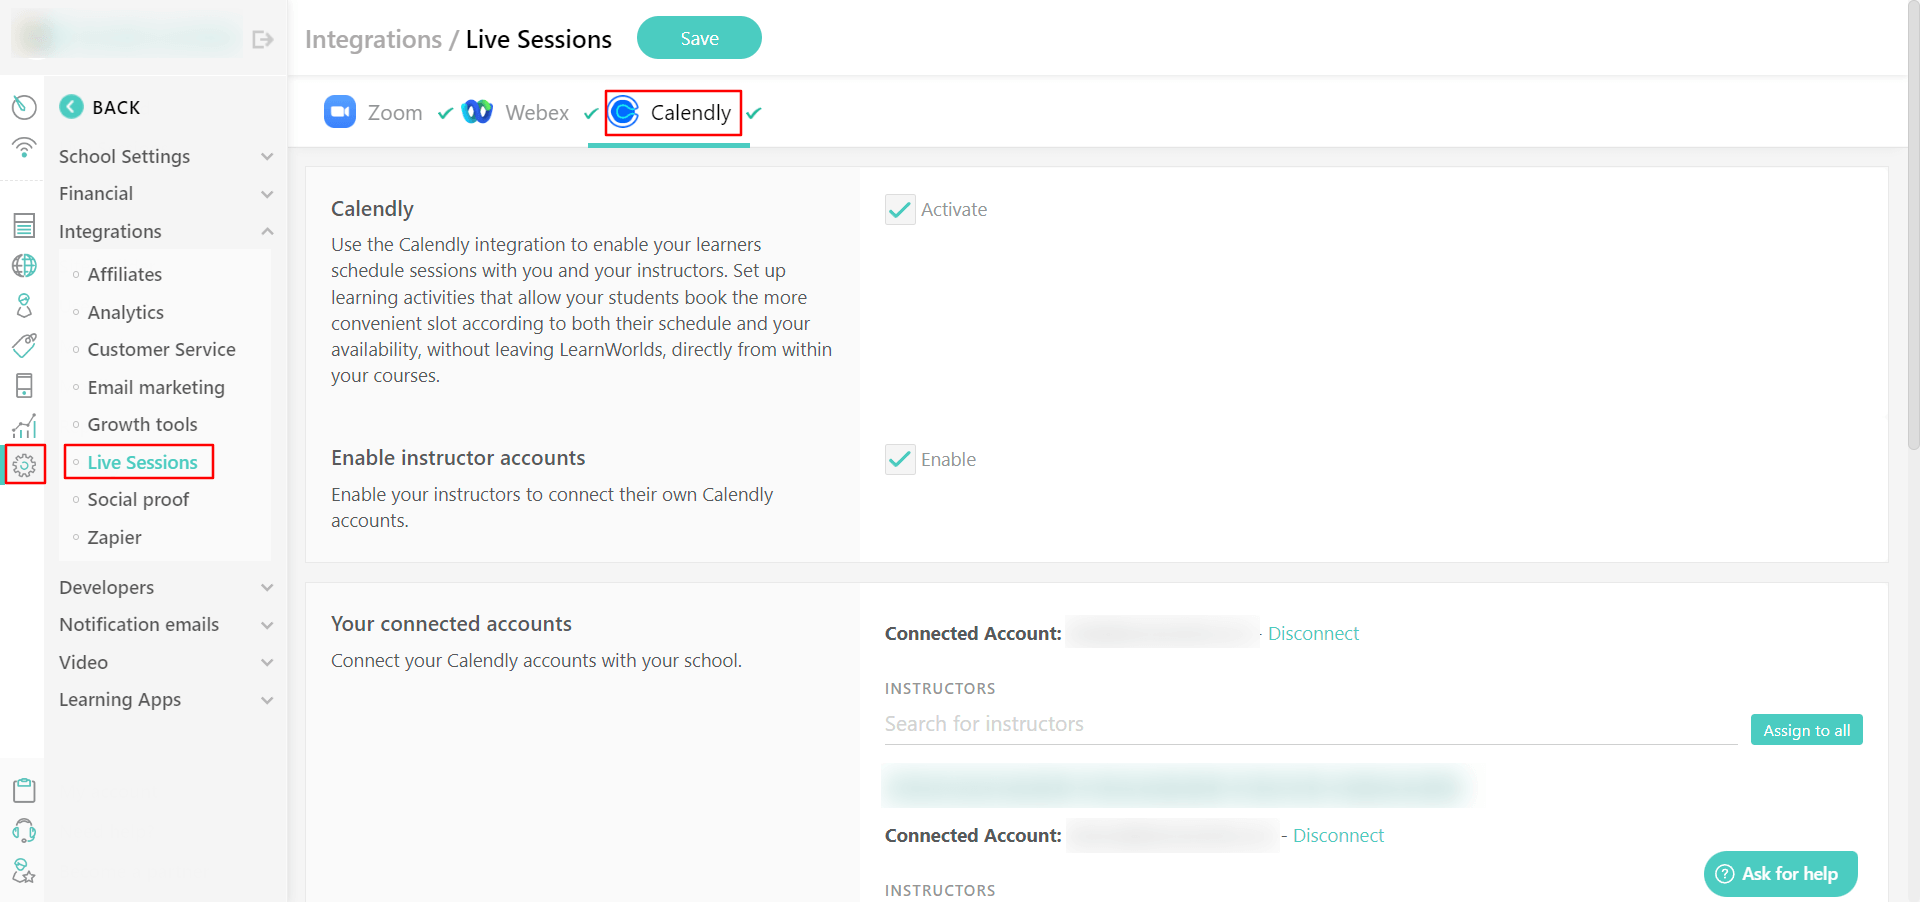Collapse the Integrations menu section
The image size is (1920, 902).
166,231
